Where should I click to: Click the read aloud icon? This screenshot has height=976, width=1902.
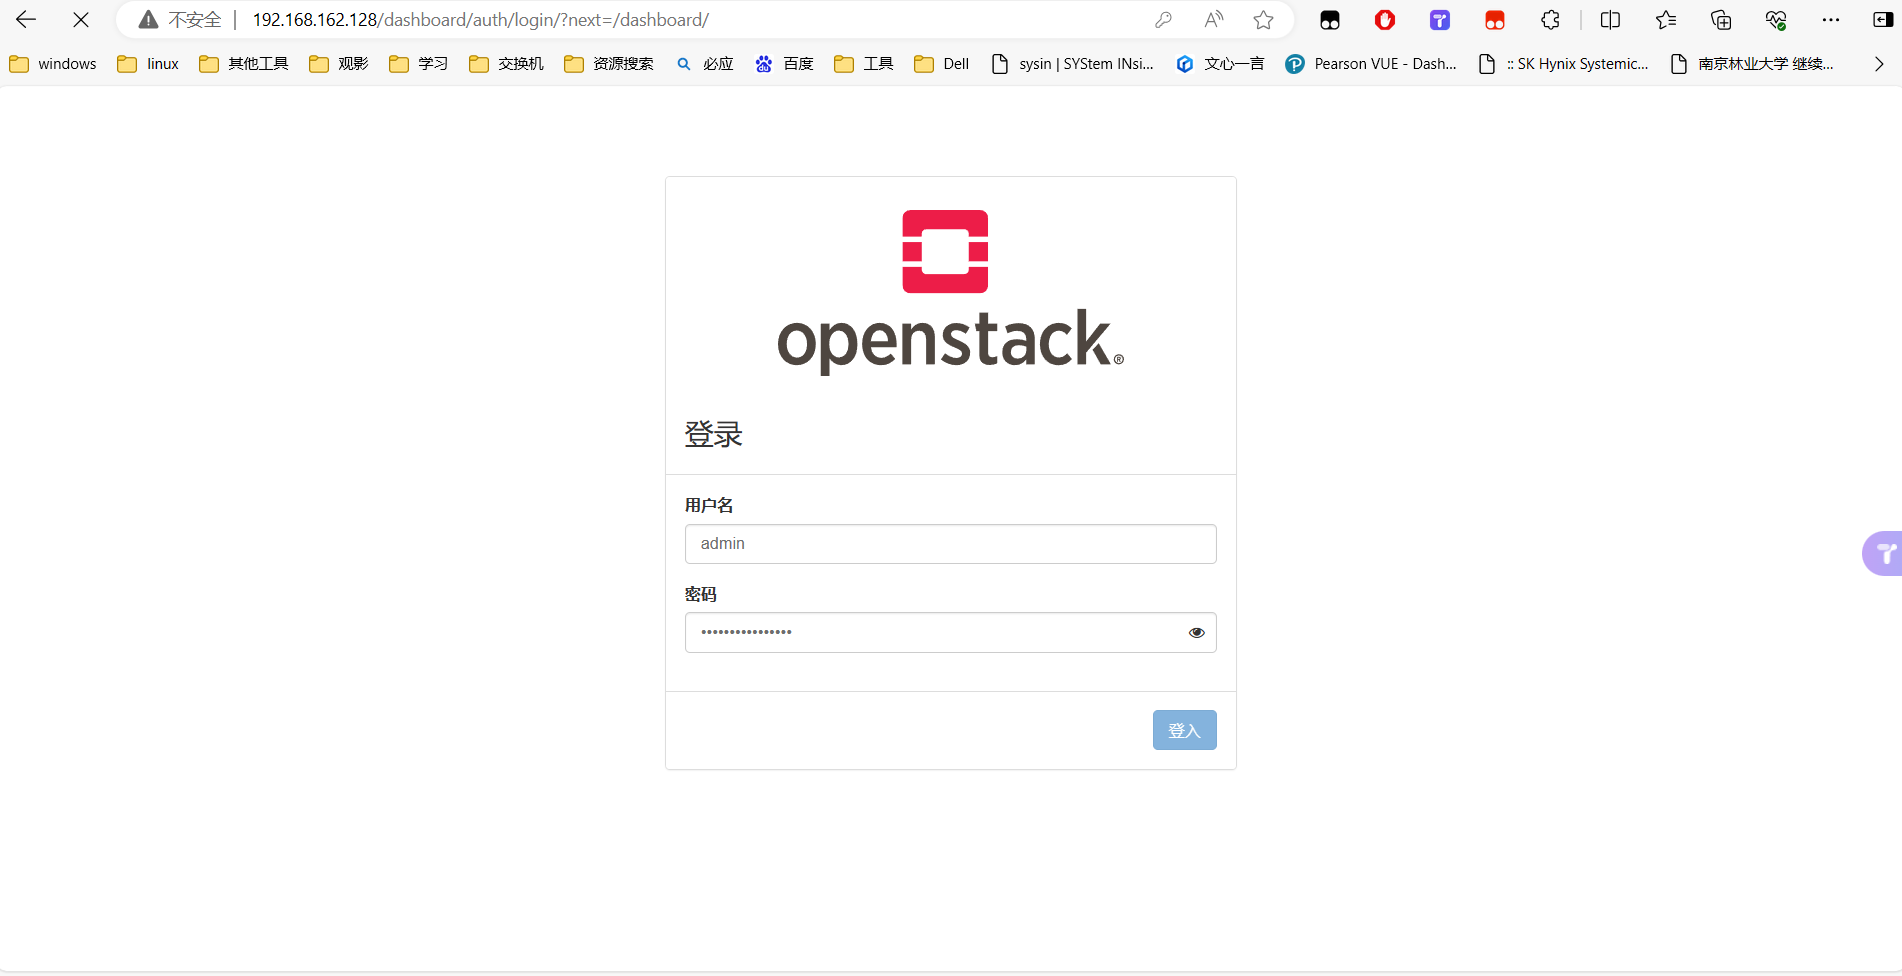pos(1213,20)
